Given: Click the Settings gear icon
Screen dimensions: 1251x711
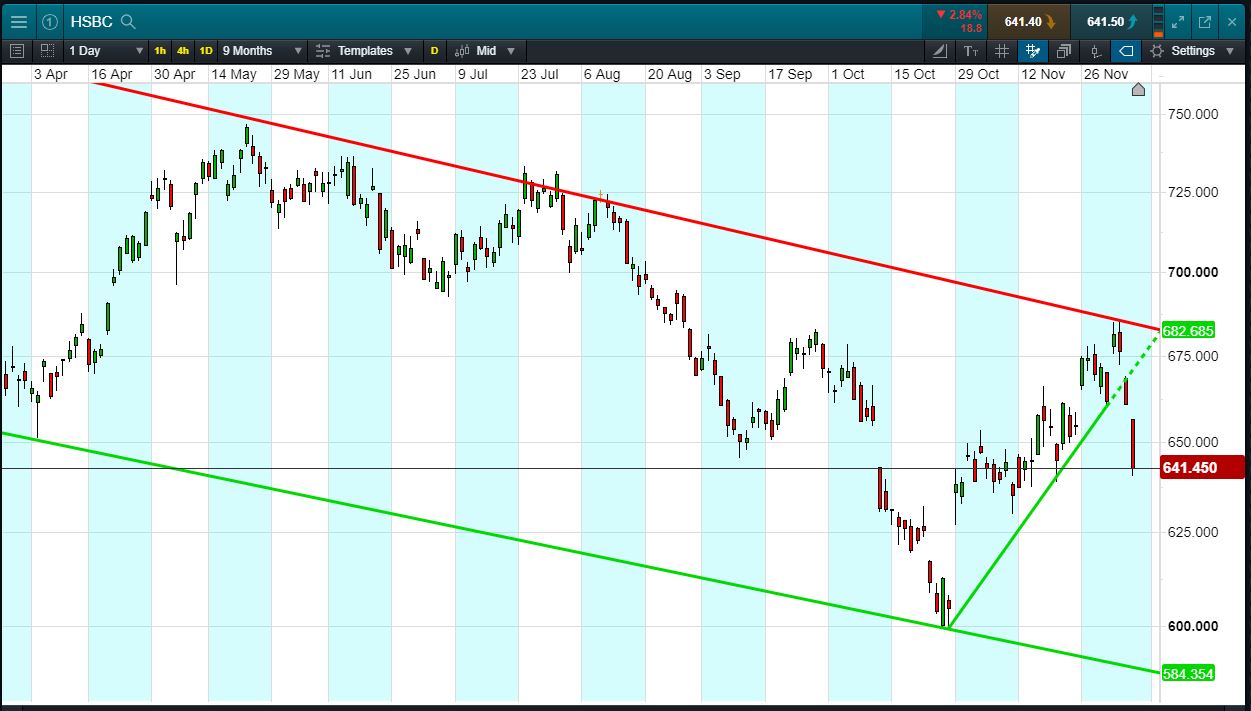Looking at the screenshot, I should (x=1157, y=50).
